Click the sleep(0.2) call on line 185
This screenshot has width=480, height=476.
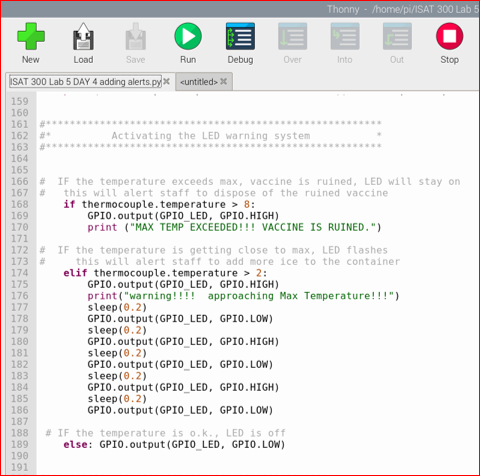click(x=117, y=399)
